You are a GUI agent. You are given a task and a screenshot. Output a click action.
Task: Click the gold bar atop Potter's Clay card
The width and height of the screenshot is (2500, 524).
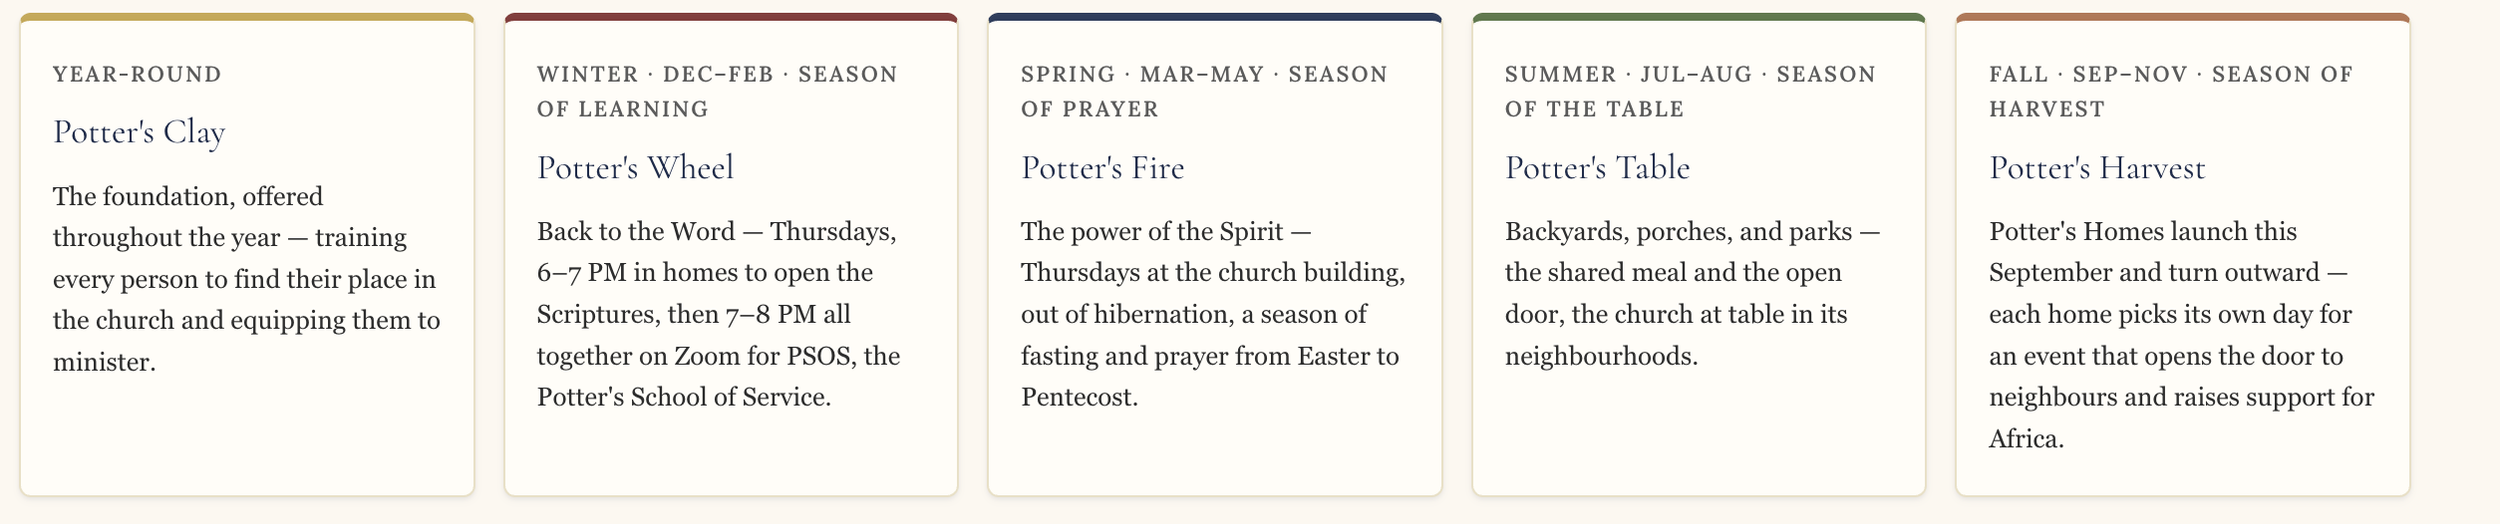coord(247,17)
